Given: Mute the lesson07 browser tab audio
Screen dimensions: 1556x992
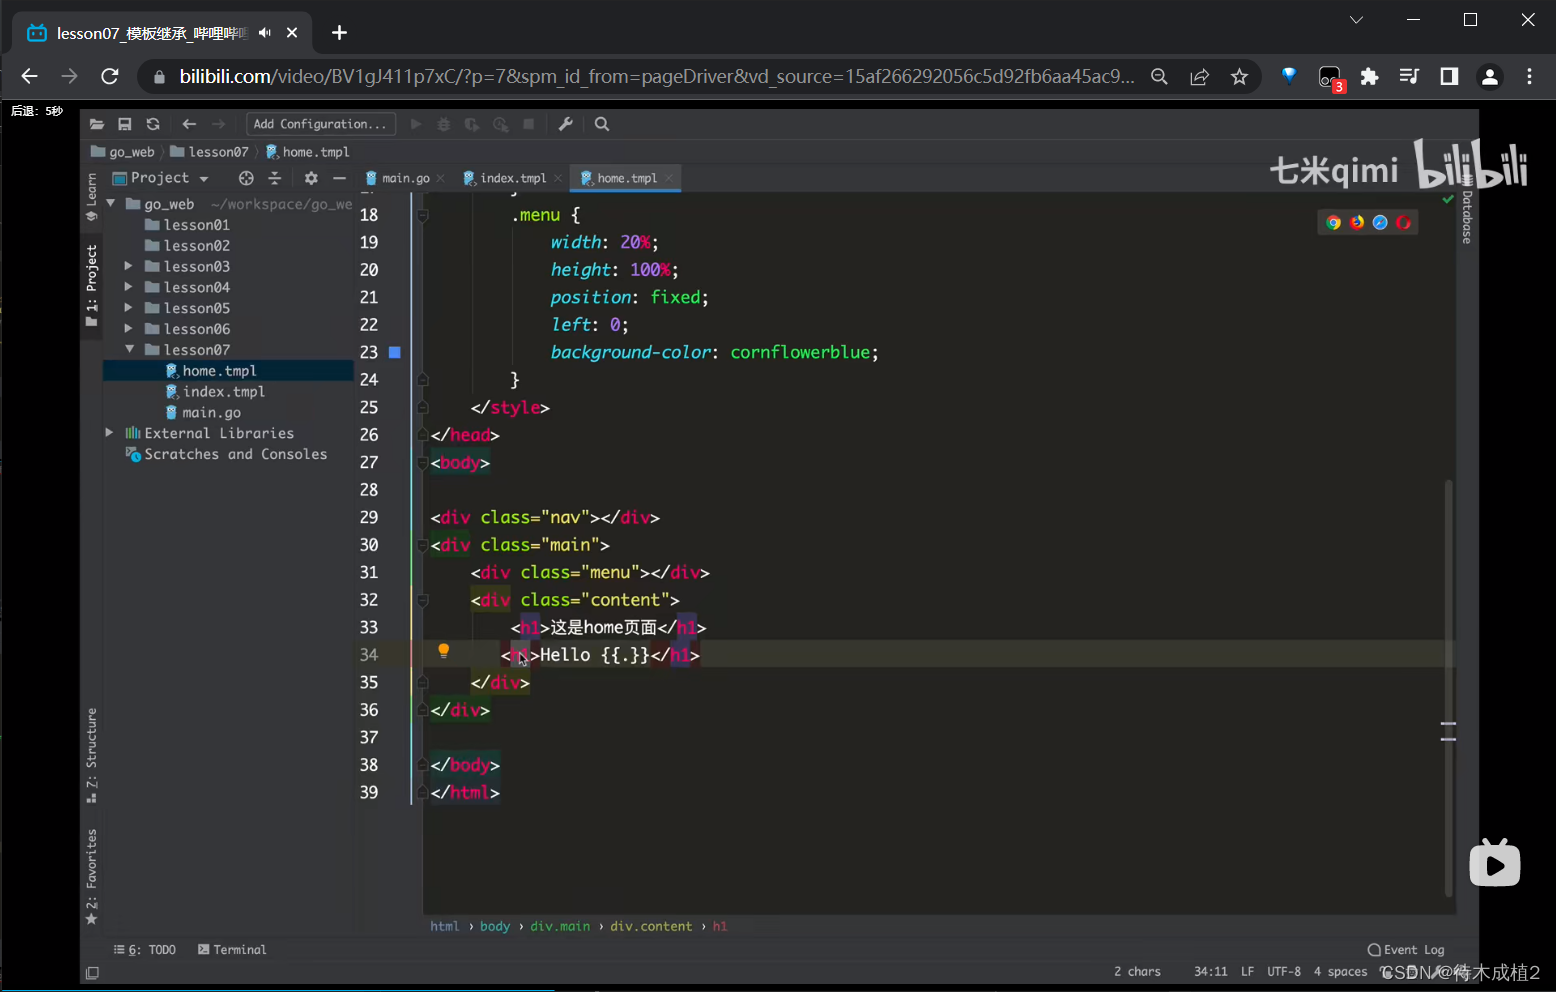Looking at the screenshot, I should point(265,33).
